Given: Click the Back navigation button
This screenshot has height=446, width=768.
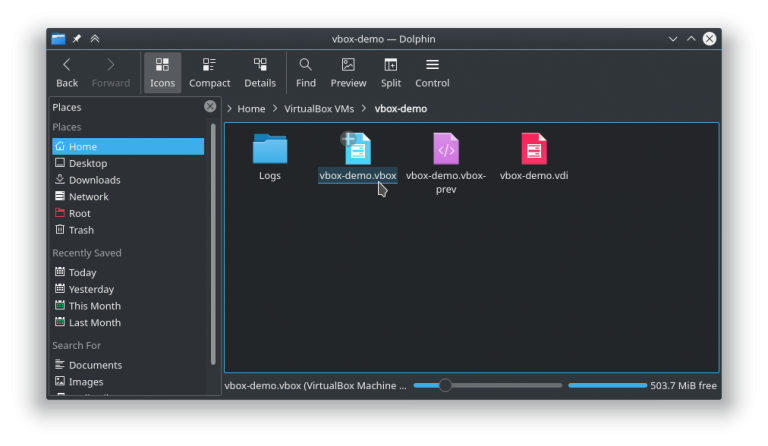Looking at the screenshot, I should pyautogui.click(x=67, y=73).
